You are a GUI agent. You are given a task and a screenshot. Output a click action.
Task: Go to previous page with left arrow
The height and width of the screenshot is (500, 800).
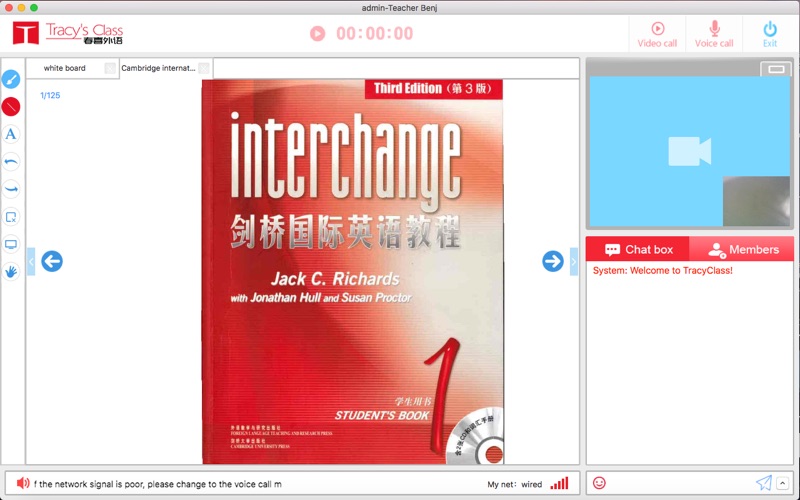click(52, 261)
